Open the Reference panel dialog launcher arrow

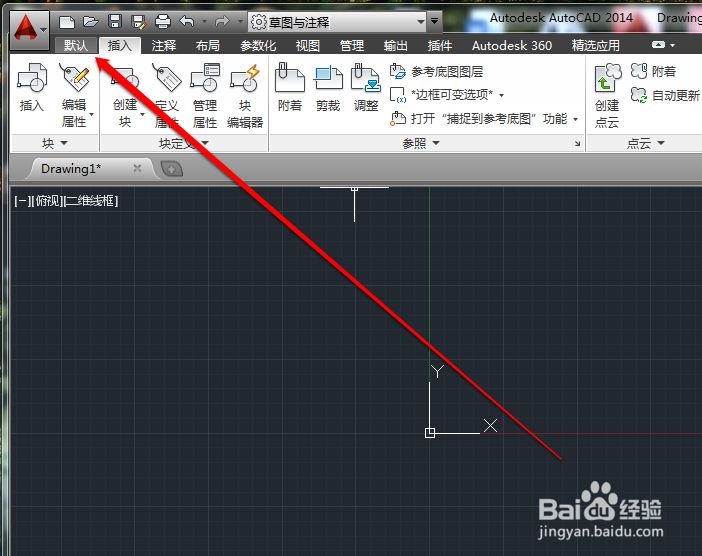[x=578, y=143]
